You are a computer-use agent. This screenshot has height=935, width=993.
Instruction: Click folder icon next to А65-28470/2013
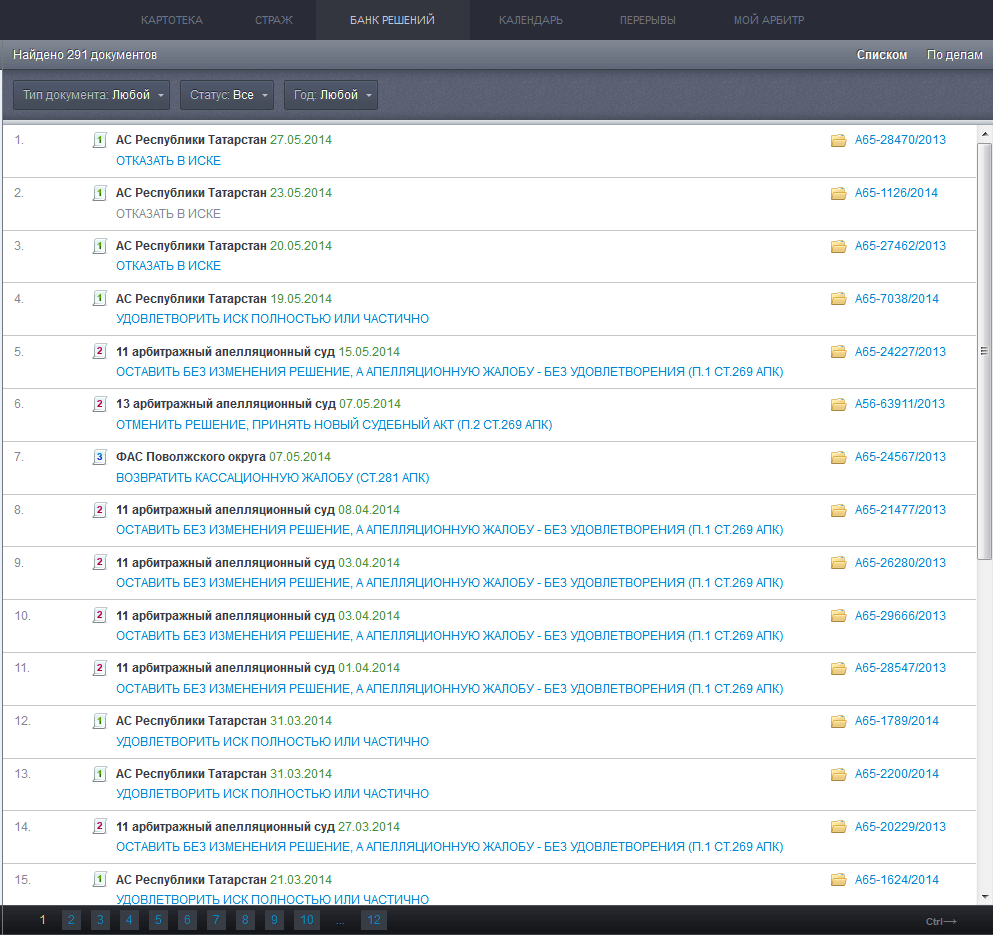point(838,140)
